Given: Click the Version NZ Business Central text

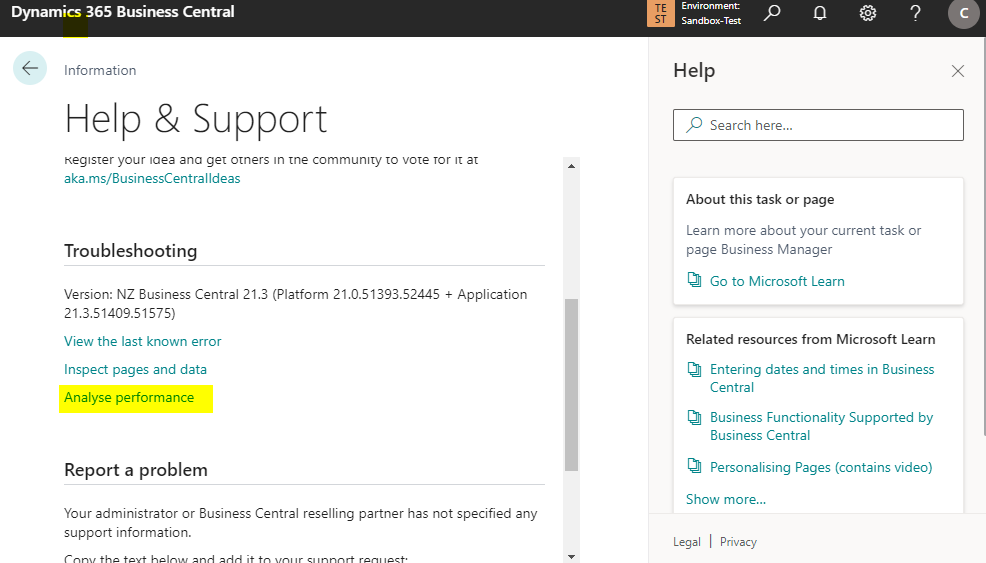Looking at the screenshot, I should (296, 304).
